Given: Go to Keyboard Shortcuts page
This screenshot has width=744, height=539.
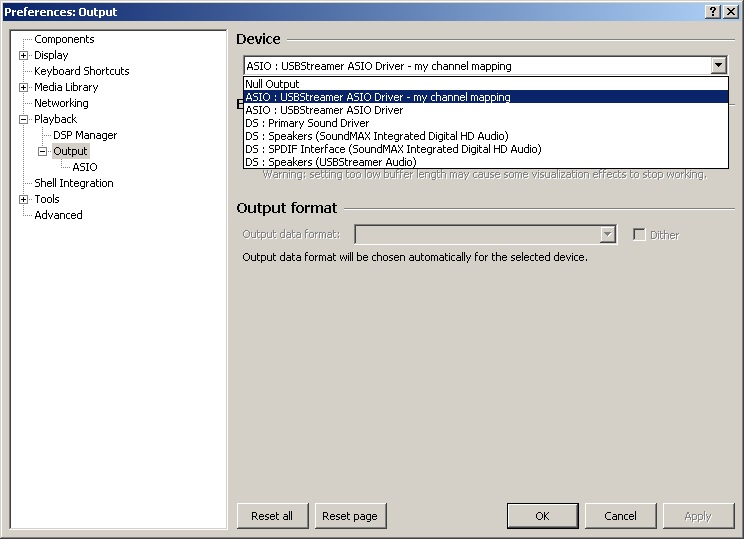Looking at the screenshot, I should [x=81, y=71].
